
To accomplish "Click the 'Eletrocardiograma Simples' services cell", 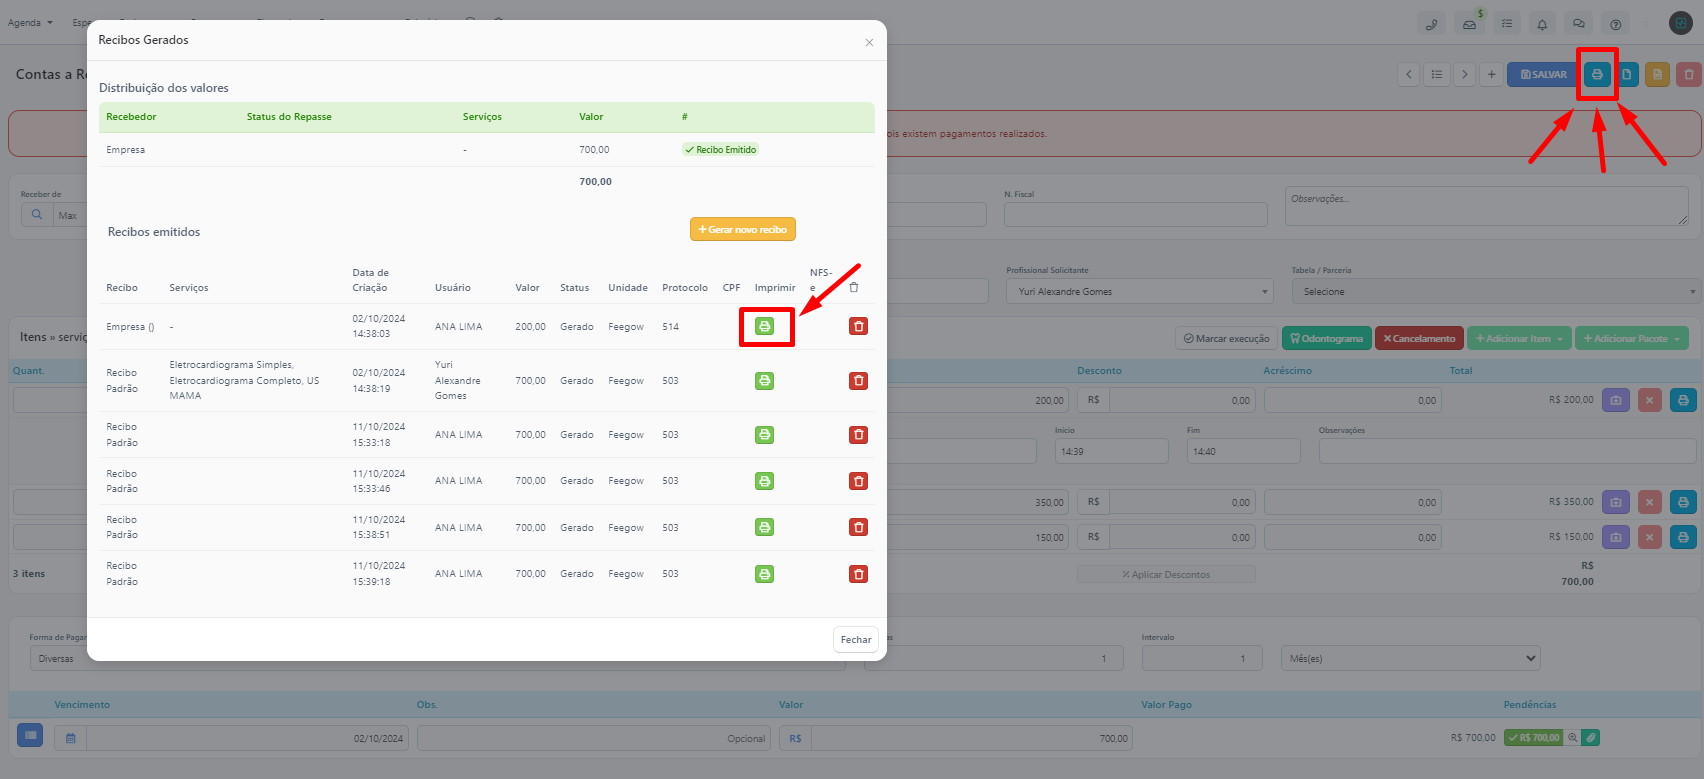I will pyautogui.click(x=244, y=380).
